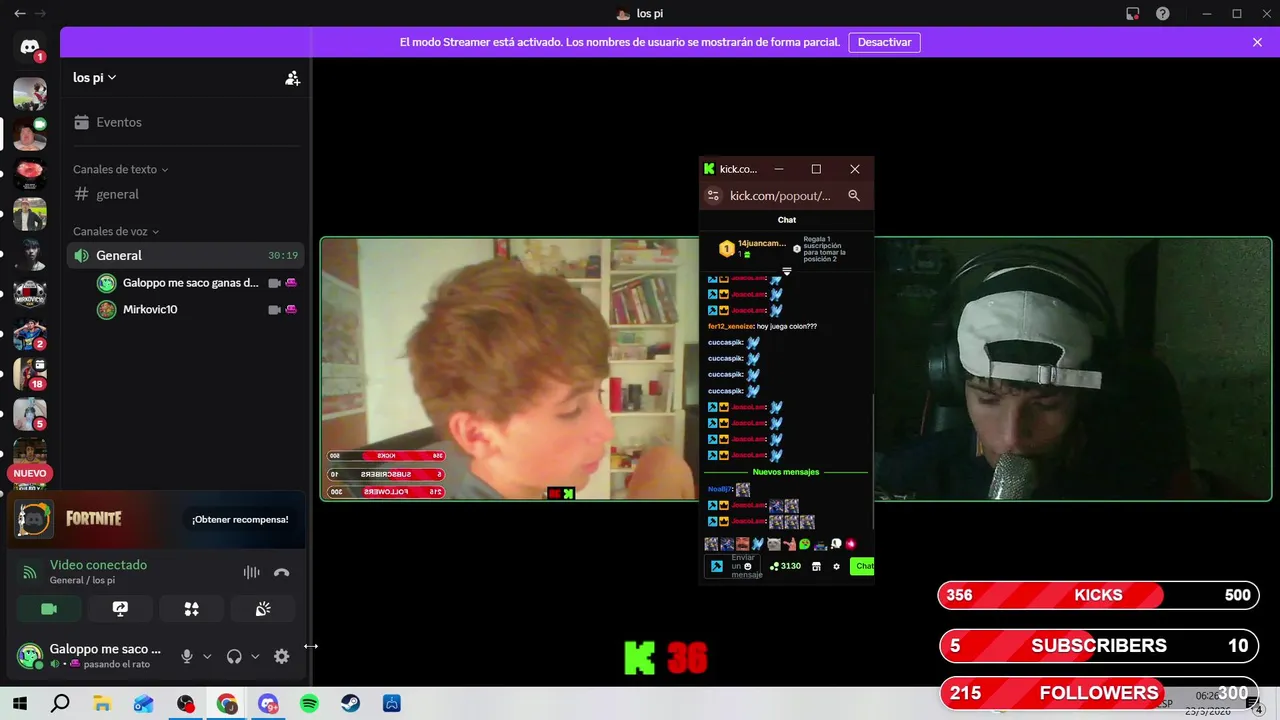Viewport: 1280px width, 720px height.
Task: Click the NUEVO unread servers pill
Action: tap(30, 473)
